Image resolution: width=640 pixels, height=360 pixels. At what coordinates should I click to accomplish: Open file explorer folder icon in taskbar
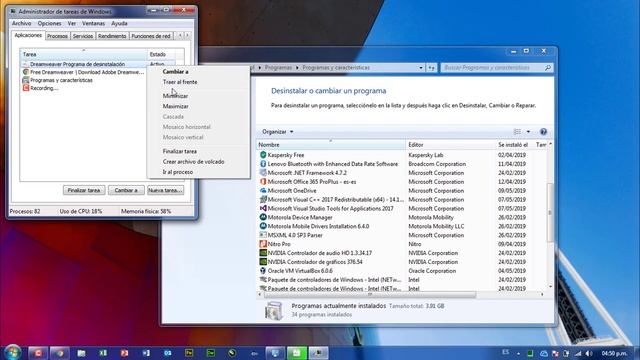(81, 353)
